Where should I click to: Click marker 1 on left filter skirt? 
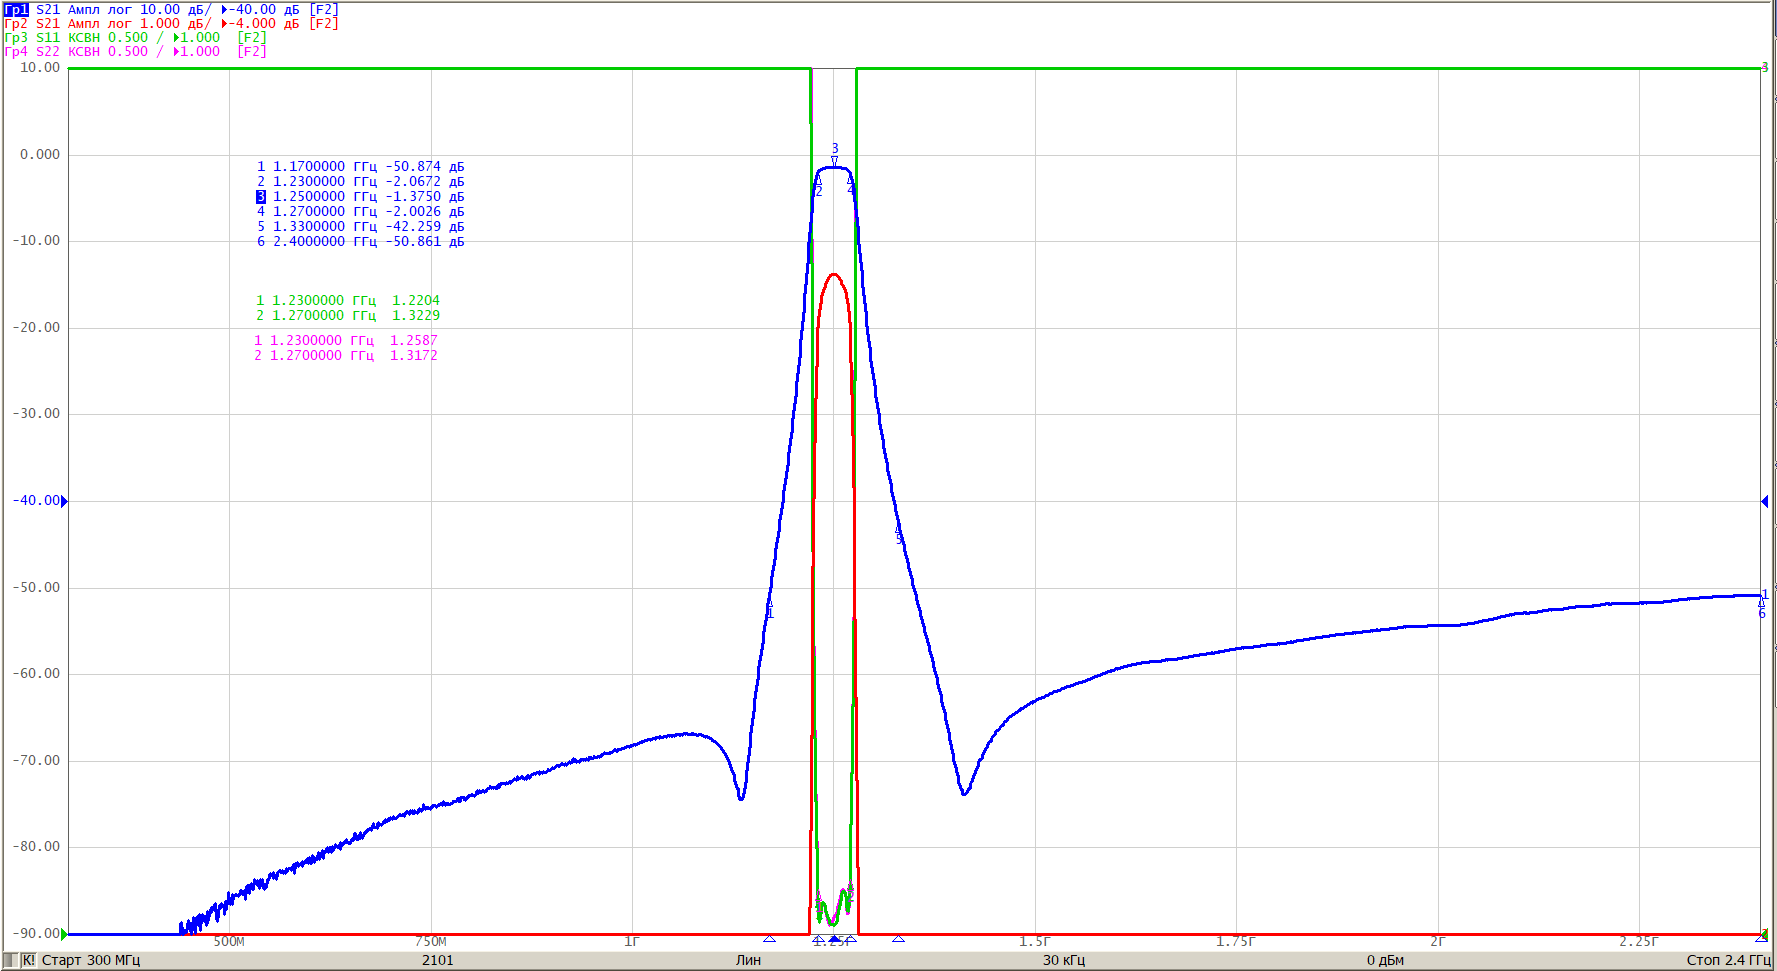point(769,606)
